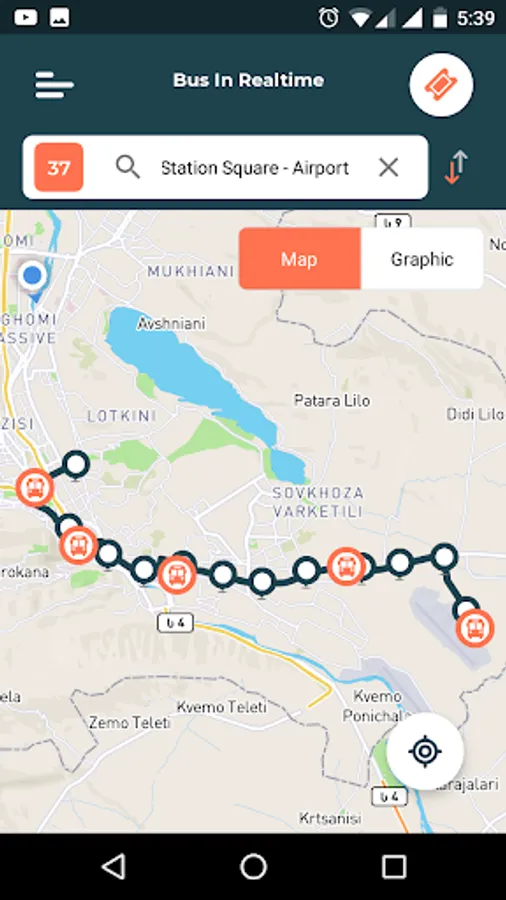Image resolution: width=506 pixels, height=900 pixels.
Task: Tap the orange 37 route number badge
Action: [x=59, y=168]
